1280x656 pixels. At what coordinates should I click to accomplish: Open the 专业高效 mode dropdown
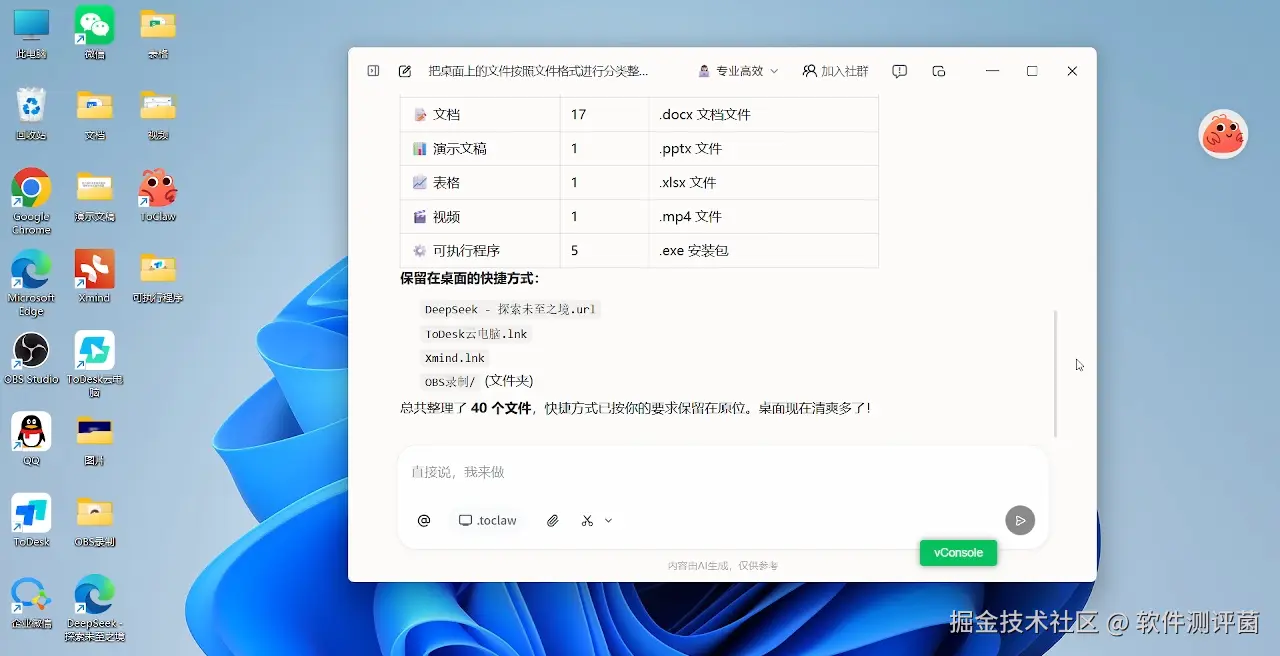click(737, 70)
